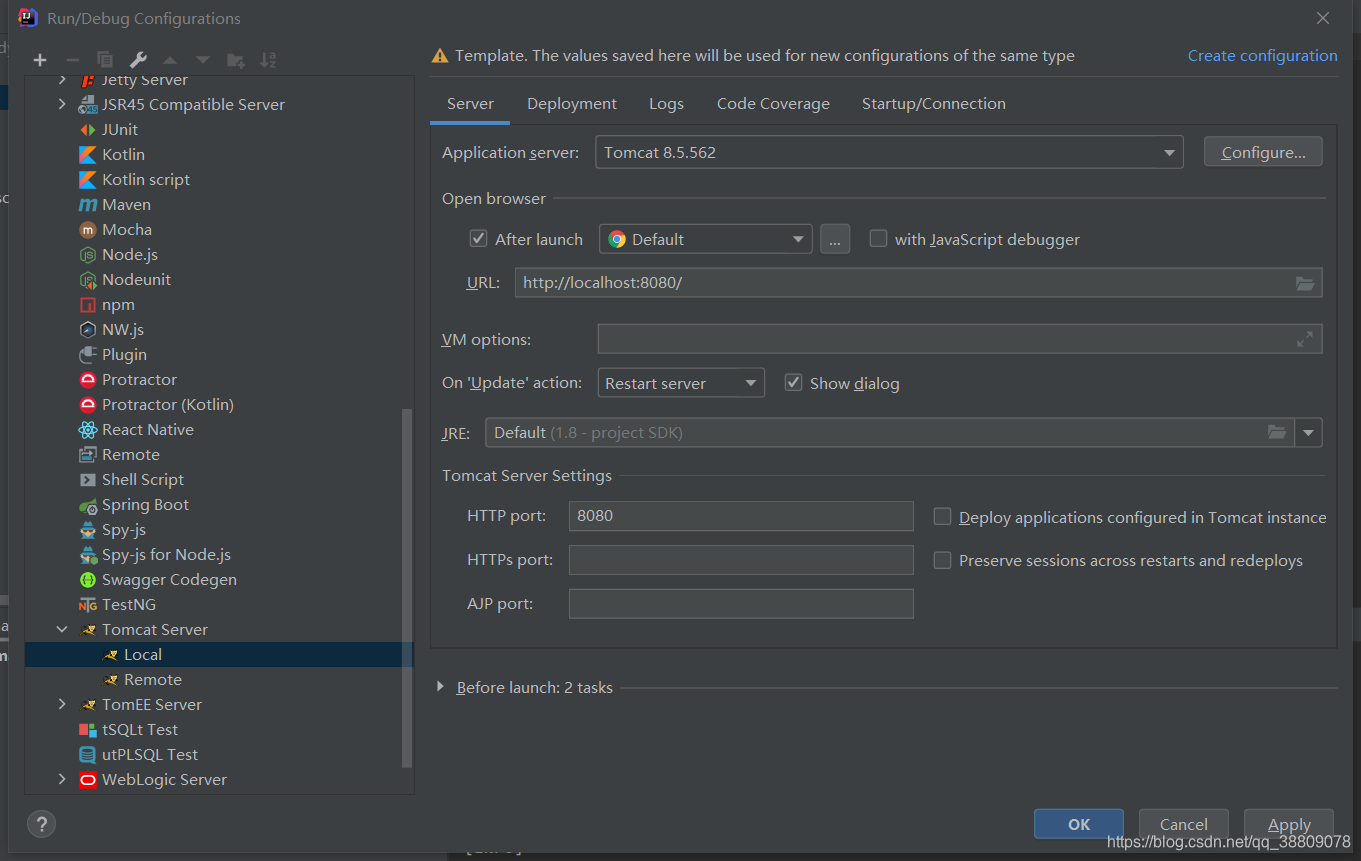Select the React Native template icon
Viewport: 1361px width, 861px height.
pyautogui.click(x=87, y=429)
